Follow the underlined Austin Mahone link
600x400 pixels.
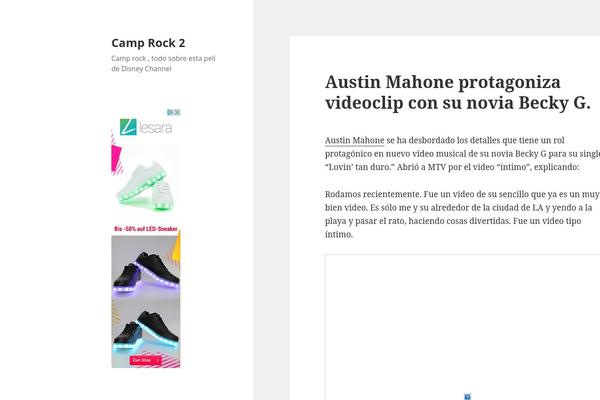coord(354,140)
